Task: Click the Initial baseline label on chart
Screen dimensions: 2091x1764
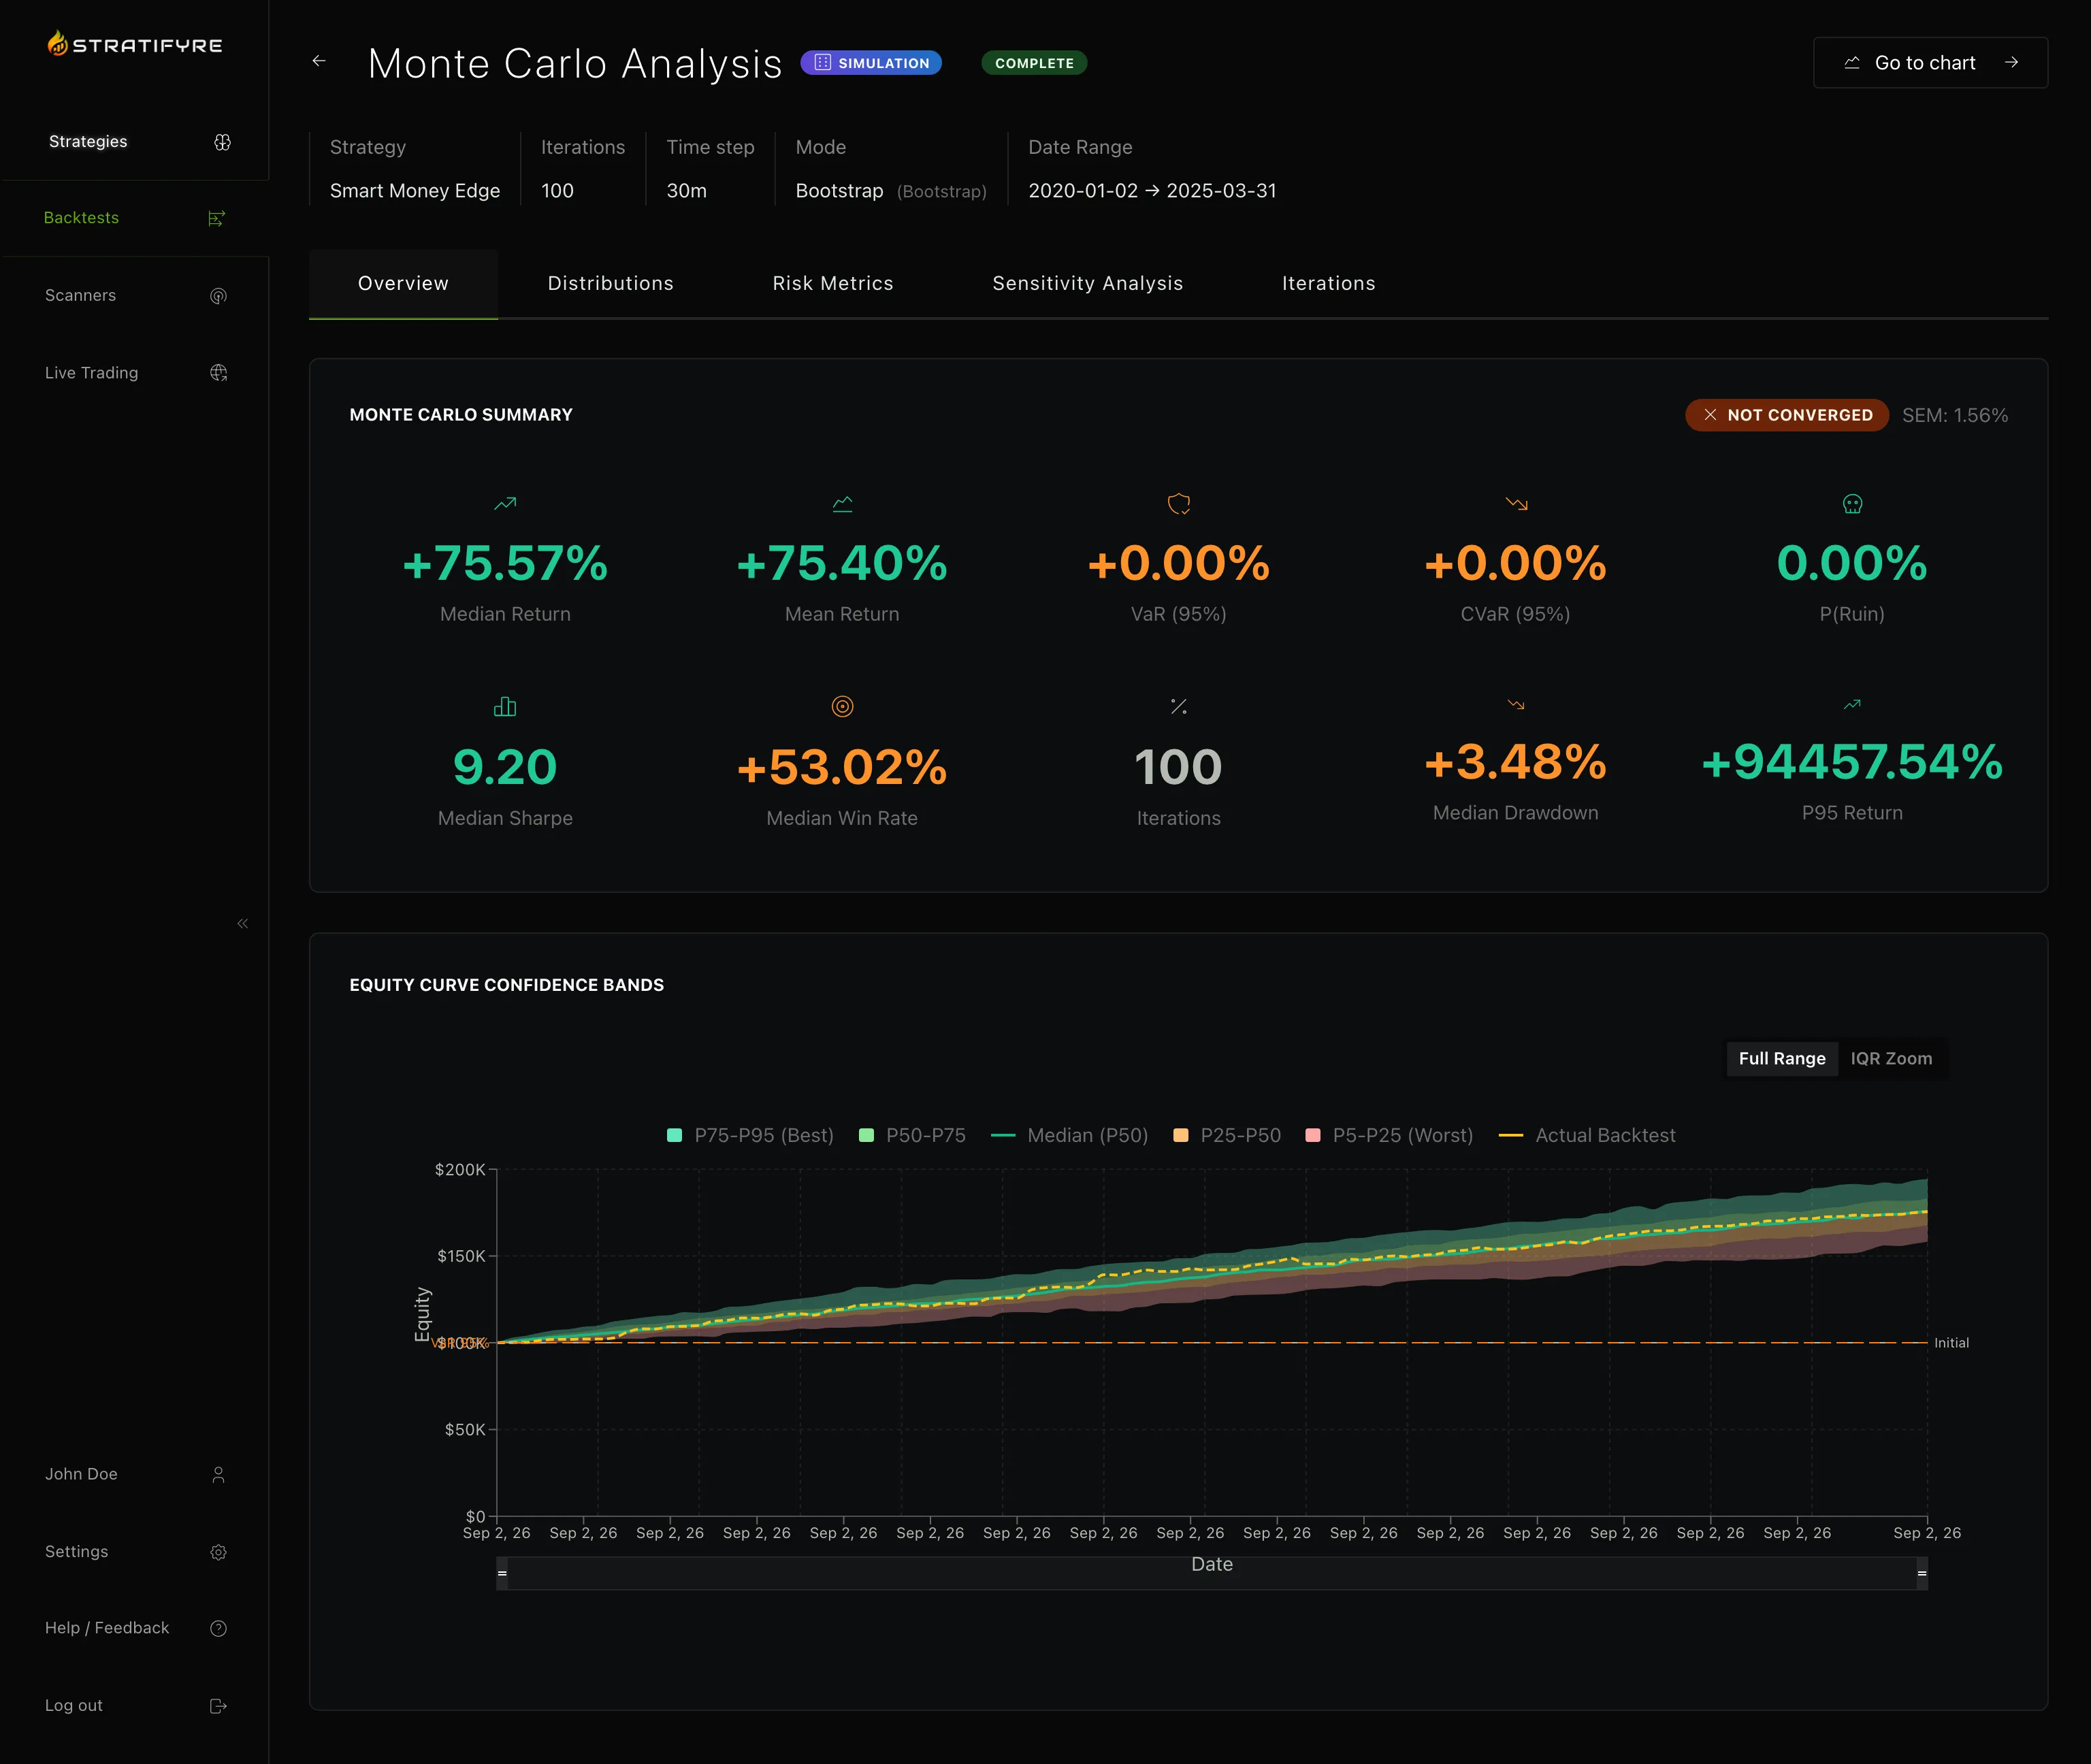Action: point(1951,1343)
